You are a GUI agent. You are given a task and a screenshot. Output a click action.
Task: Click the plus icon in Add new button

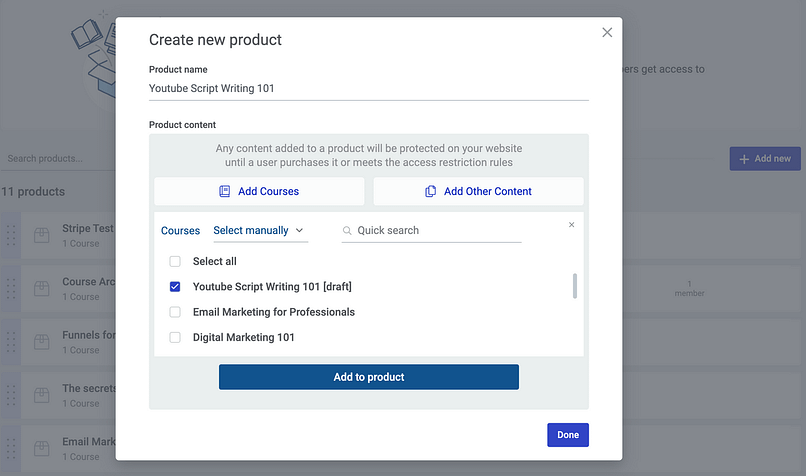click(744, 159)
